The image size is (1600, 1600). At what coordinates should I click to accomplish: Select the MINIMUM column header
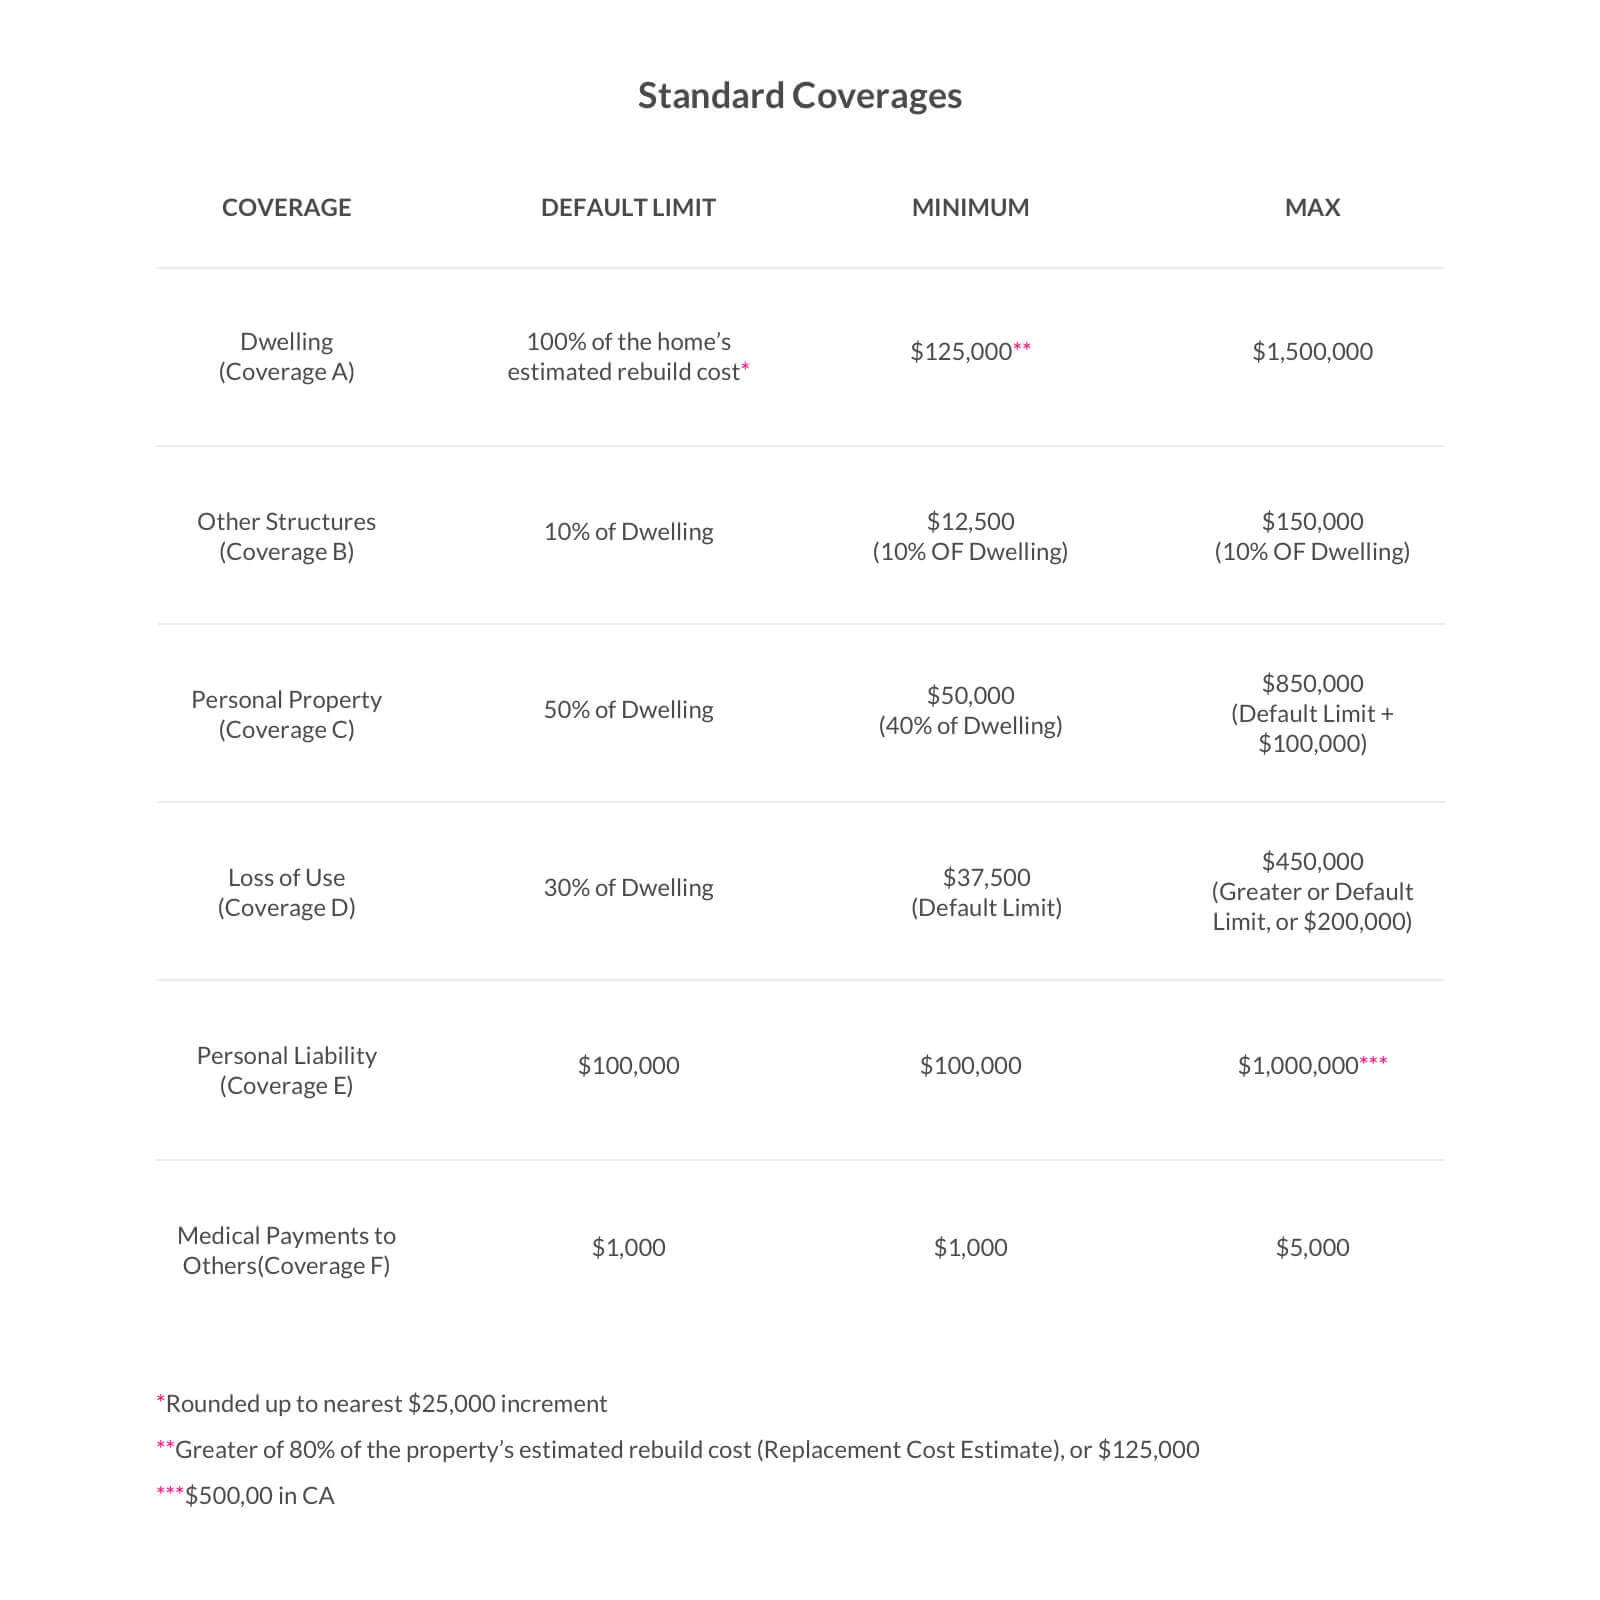coord(970,208)
